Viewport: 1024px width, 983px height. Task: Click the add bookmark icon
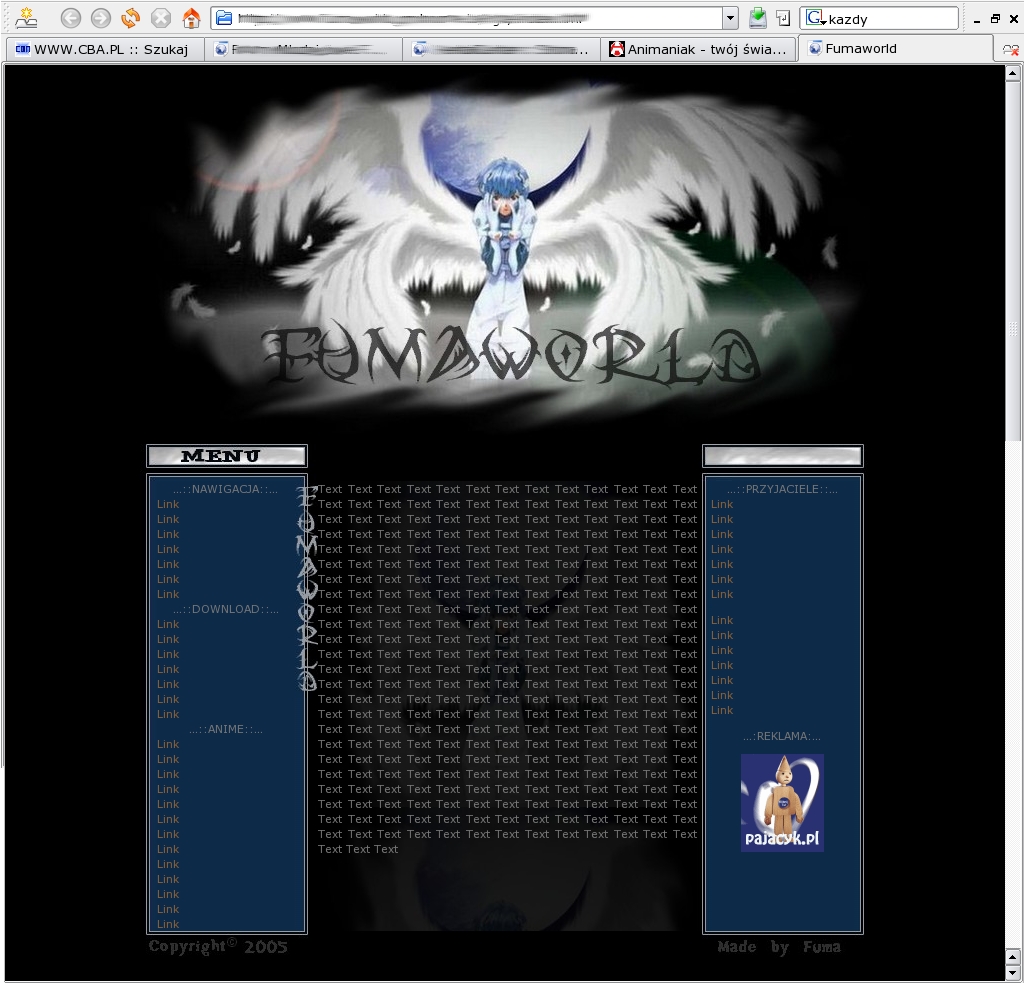25,17
